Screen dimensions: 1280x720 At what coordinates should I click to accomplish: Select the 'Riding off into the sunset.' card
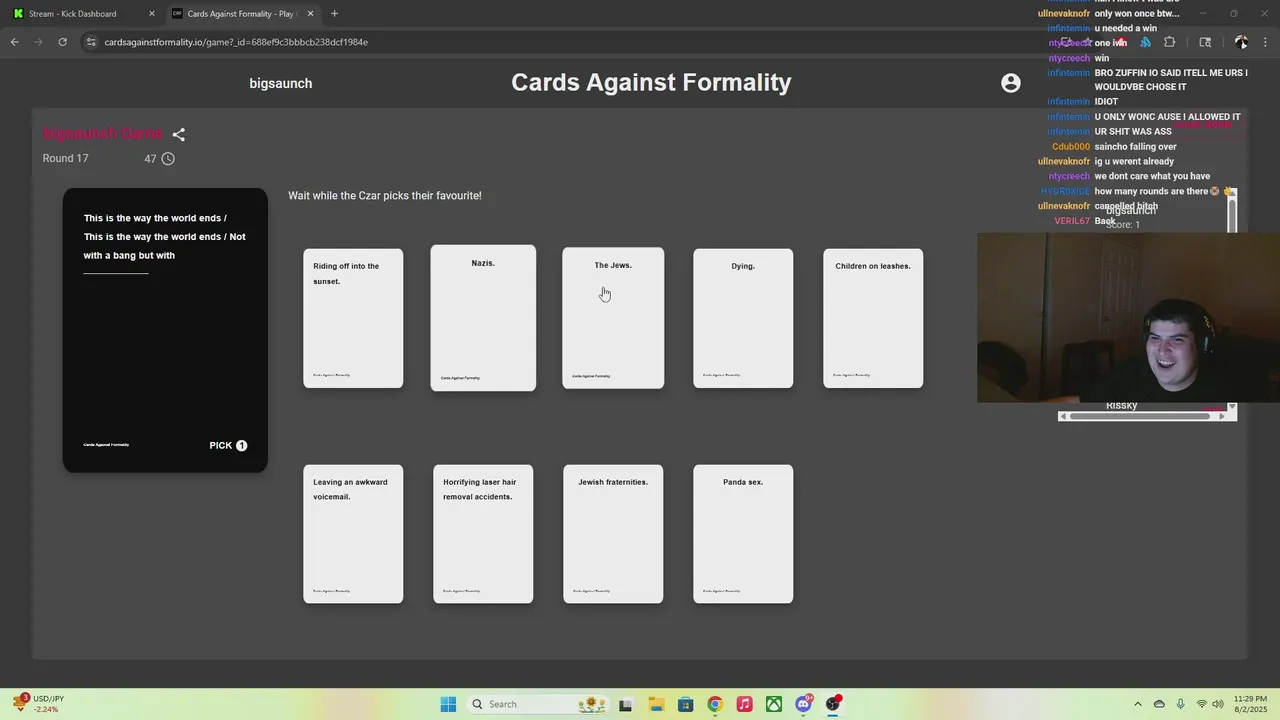coord(353,318)
